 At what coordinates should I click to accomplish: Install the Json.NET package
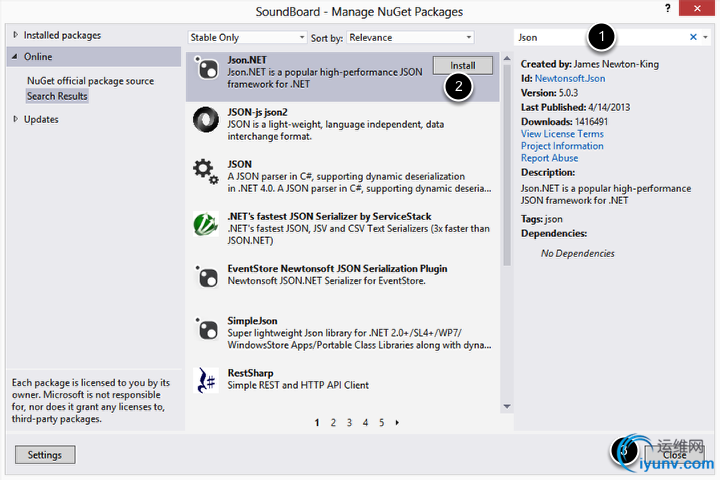tap(463, 65)
